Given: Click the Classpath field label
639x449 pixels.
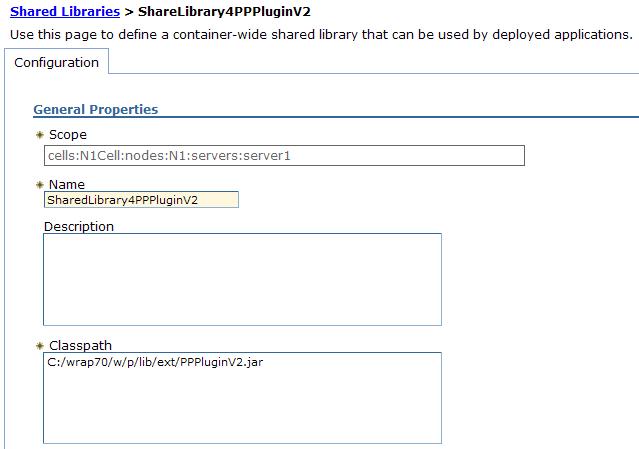Looking at the screenshot, I should (80, 346).
